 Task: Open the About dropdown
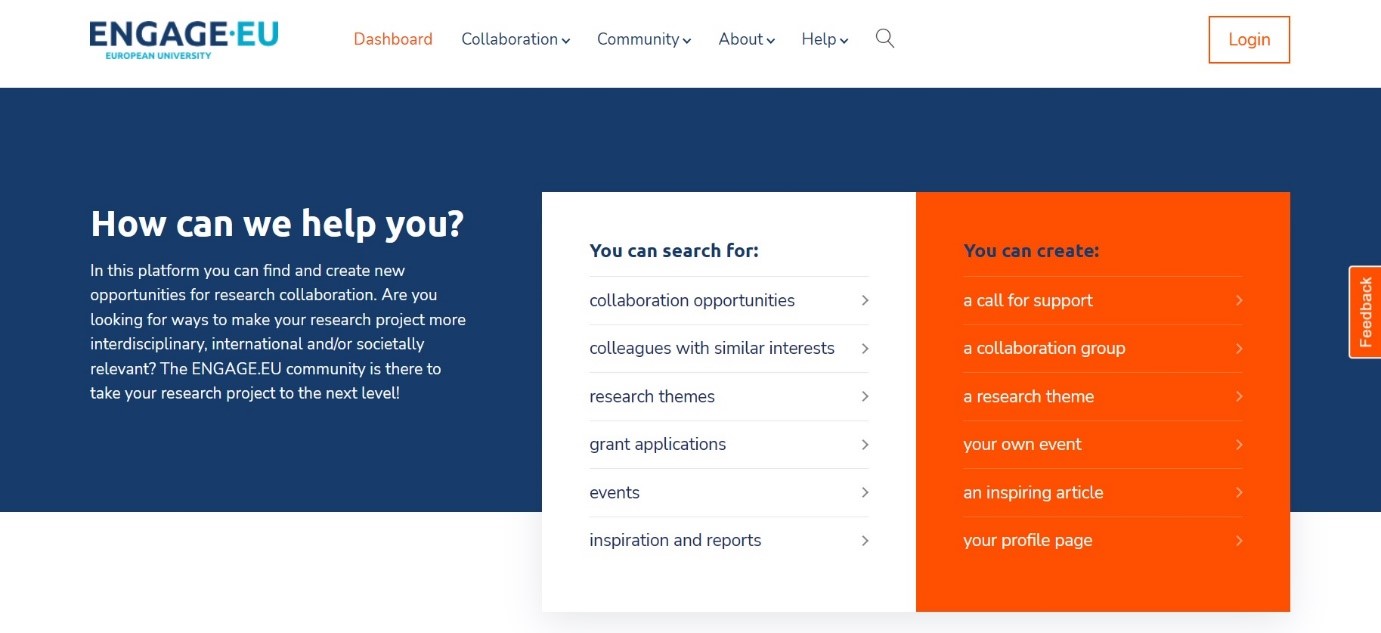click(745, 39)
